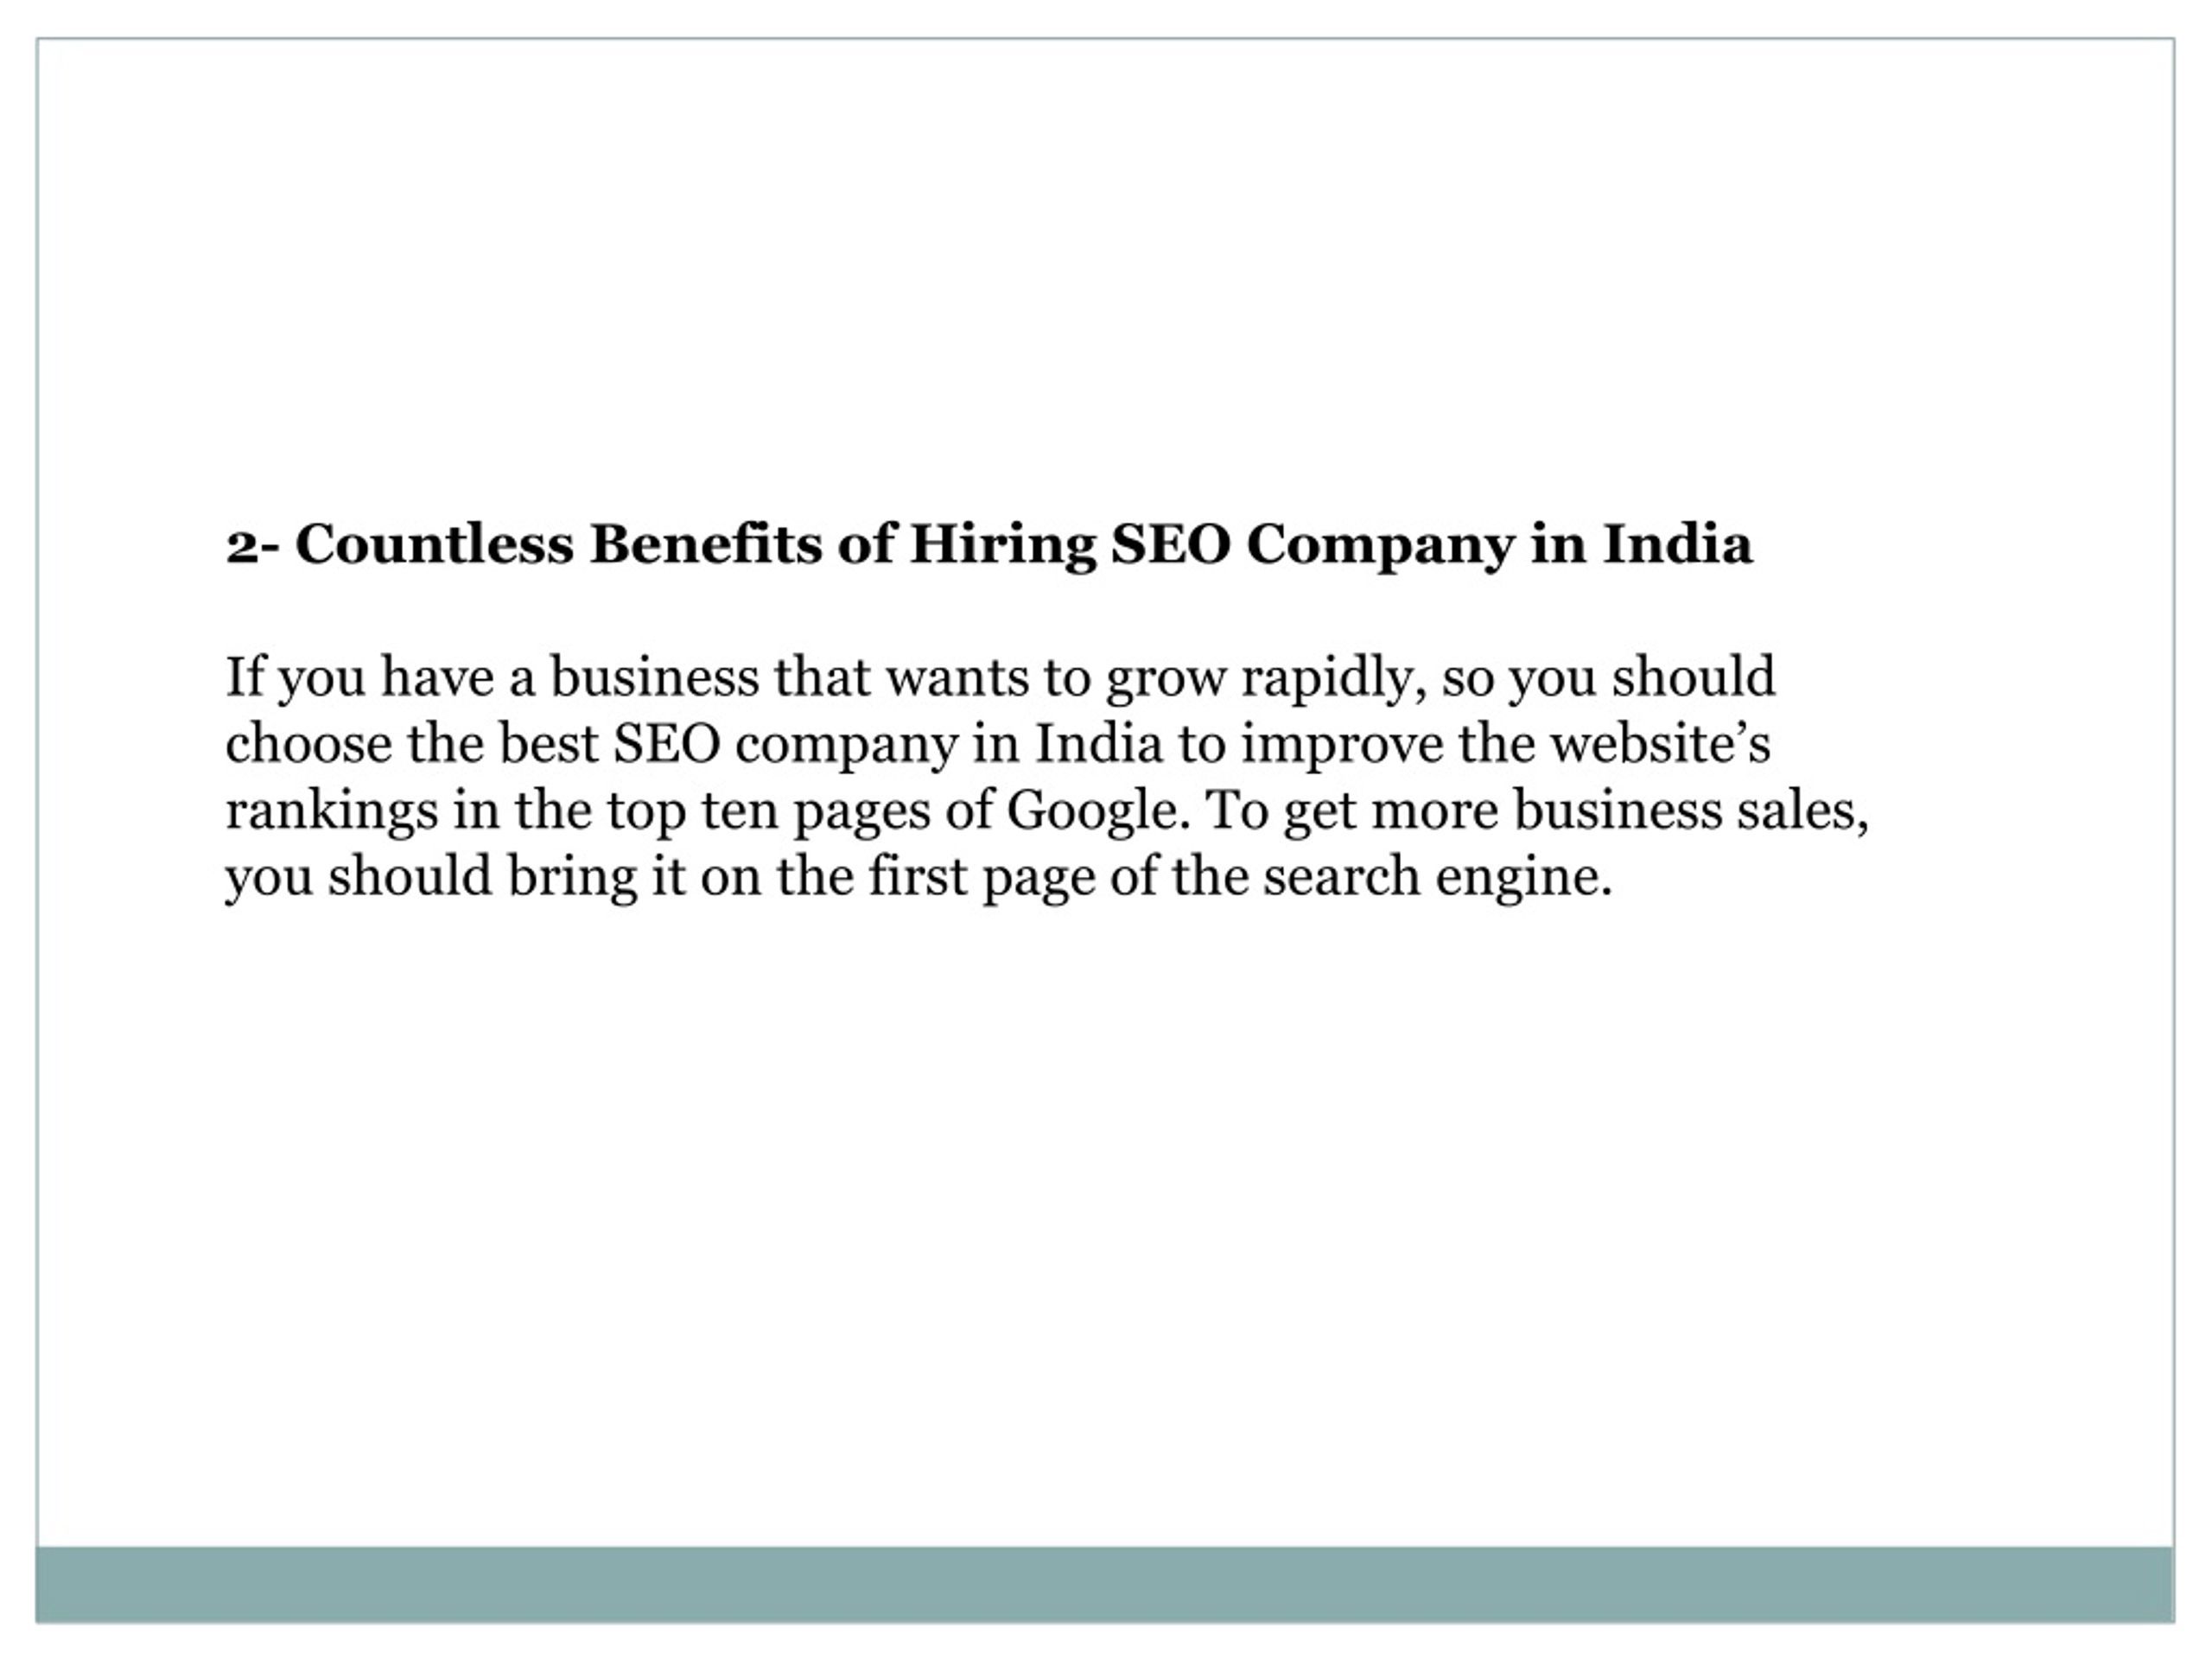Click the paragraph line starting "If you have"
The width and height of the screenshot is (2212, 1659).
(x=1000, y=680)
